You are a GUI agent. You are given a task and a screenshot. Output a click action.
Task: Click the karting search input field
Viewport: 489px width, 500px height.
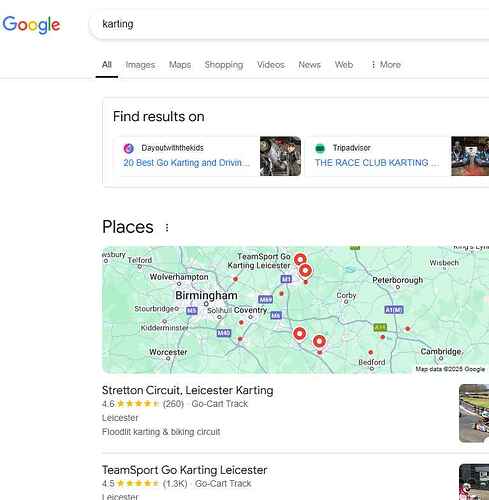point(289,24)
